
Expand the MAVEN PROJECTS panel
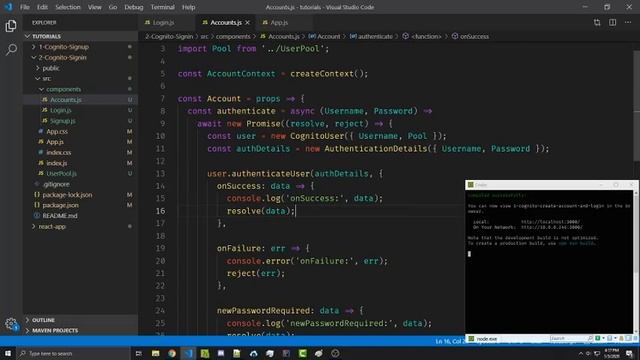coord(55,330)
